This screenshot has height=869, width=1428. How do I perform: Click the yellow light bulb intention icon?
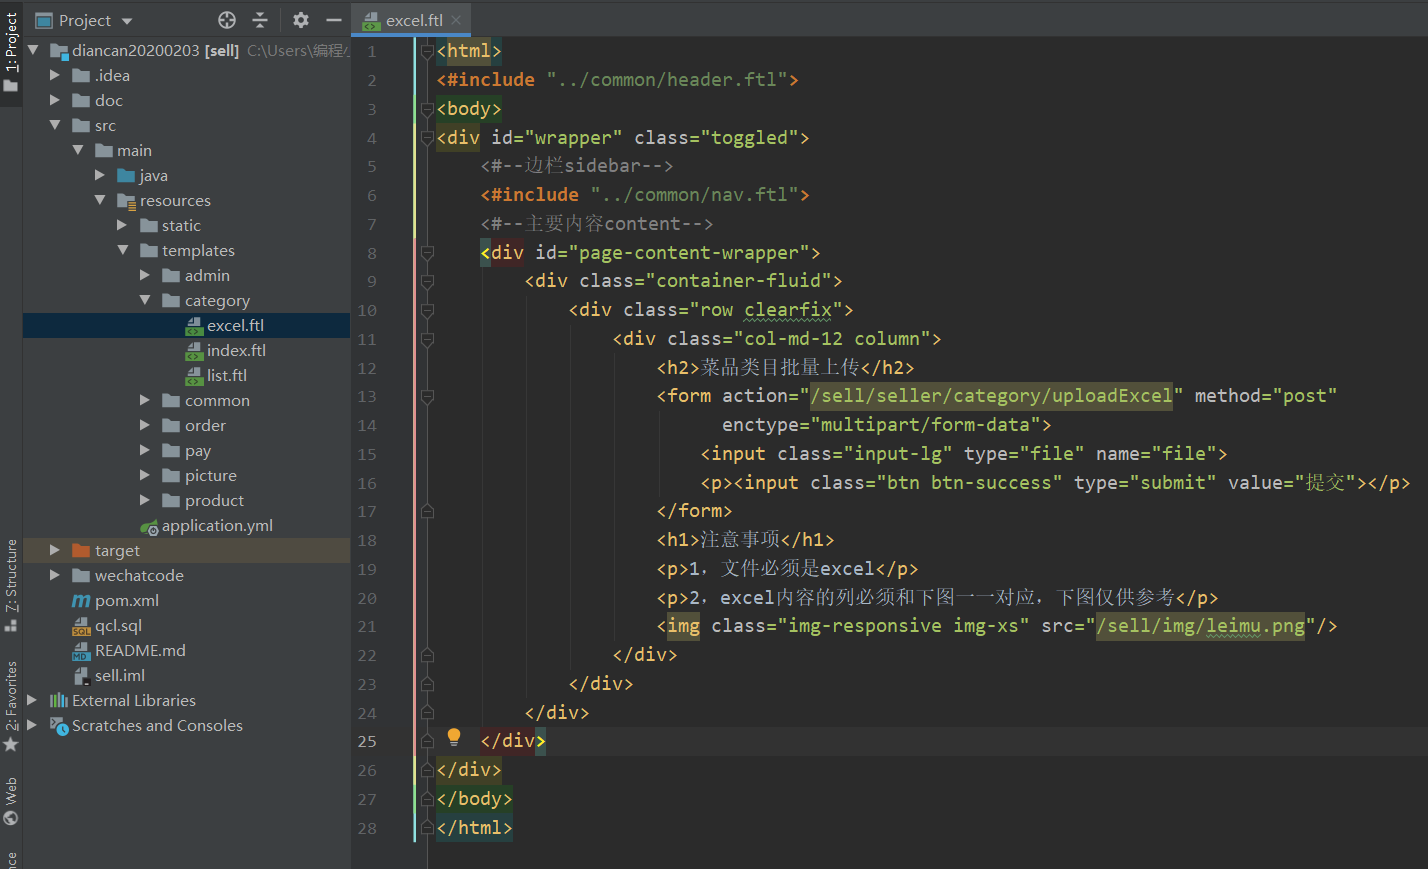point(454,737)
